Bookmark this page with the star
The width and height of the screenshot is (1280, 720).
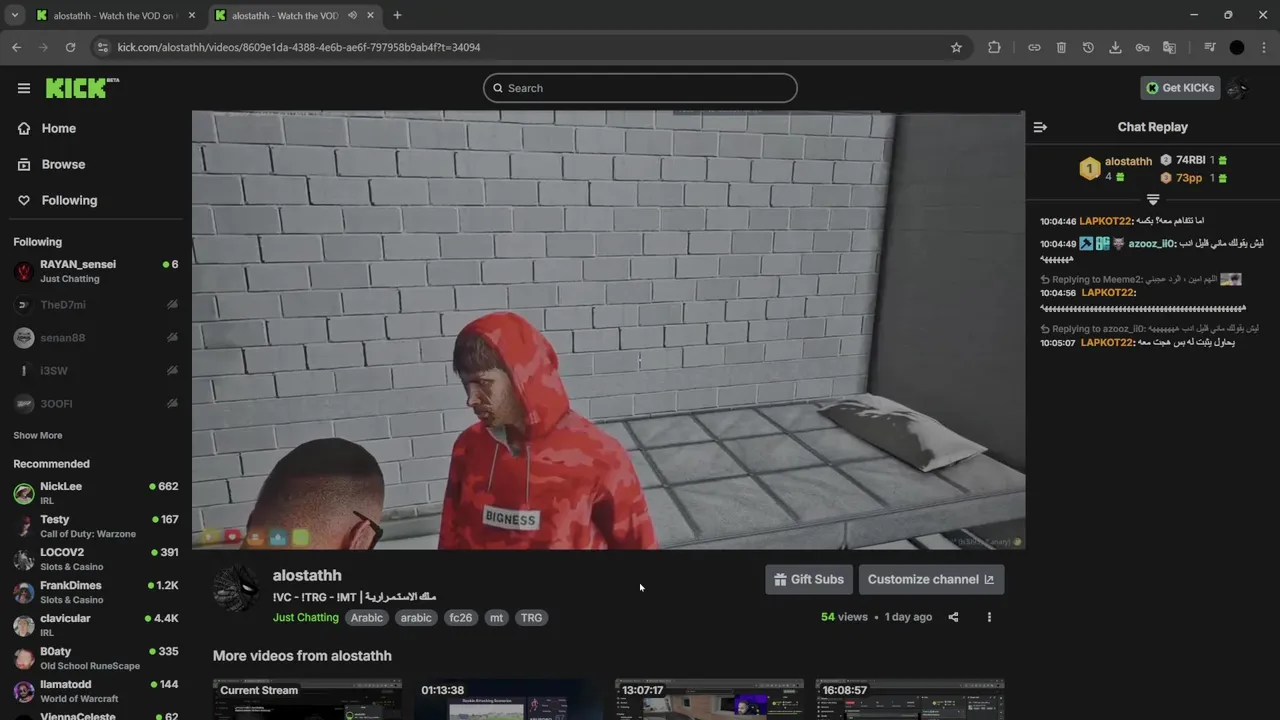click(956, 47)
